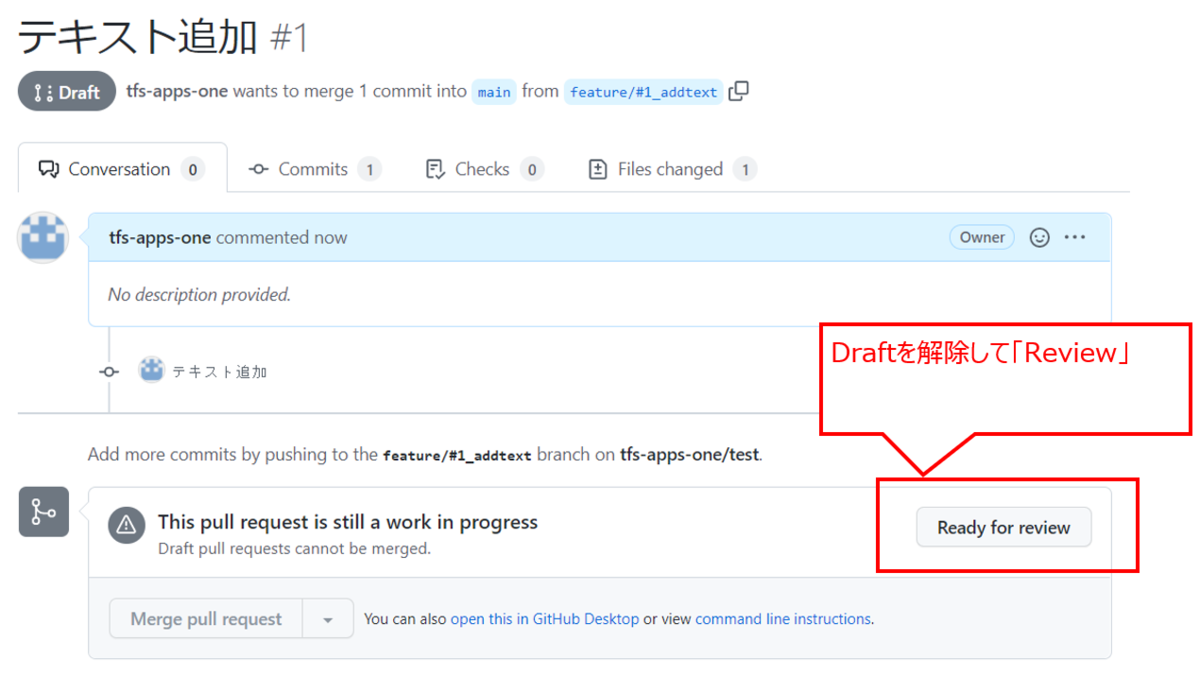
Task: Click the warning triangle icon on the merge notice
Action: 127,522
